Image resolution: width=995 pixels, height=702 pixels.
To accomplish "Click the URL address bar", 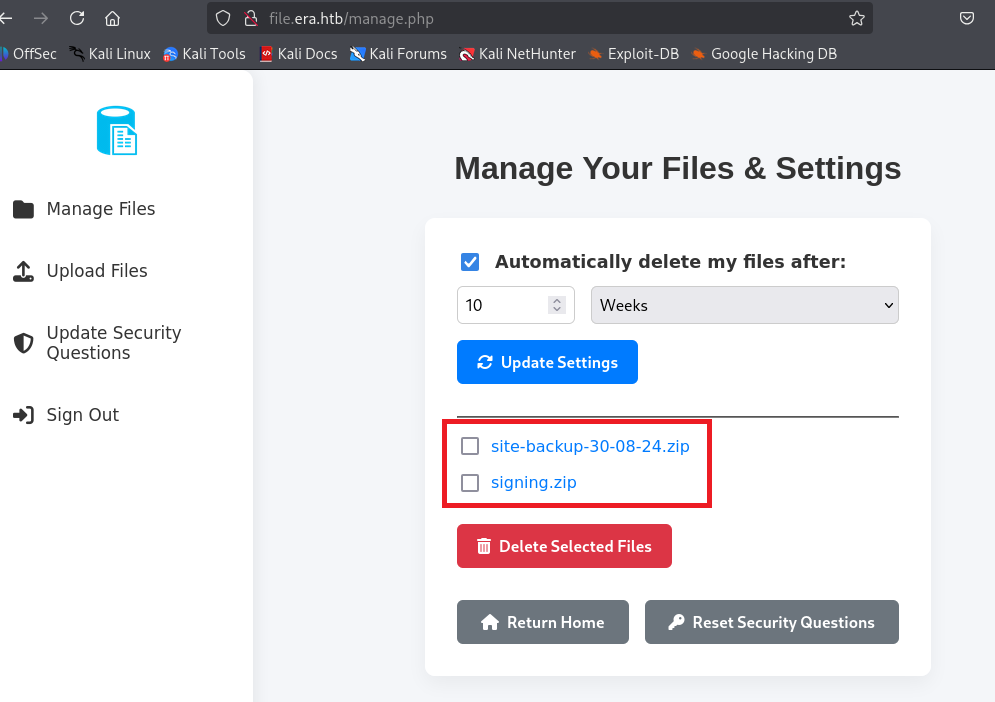I will tap(550, 18).
